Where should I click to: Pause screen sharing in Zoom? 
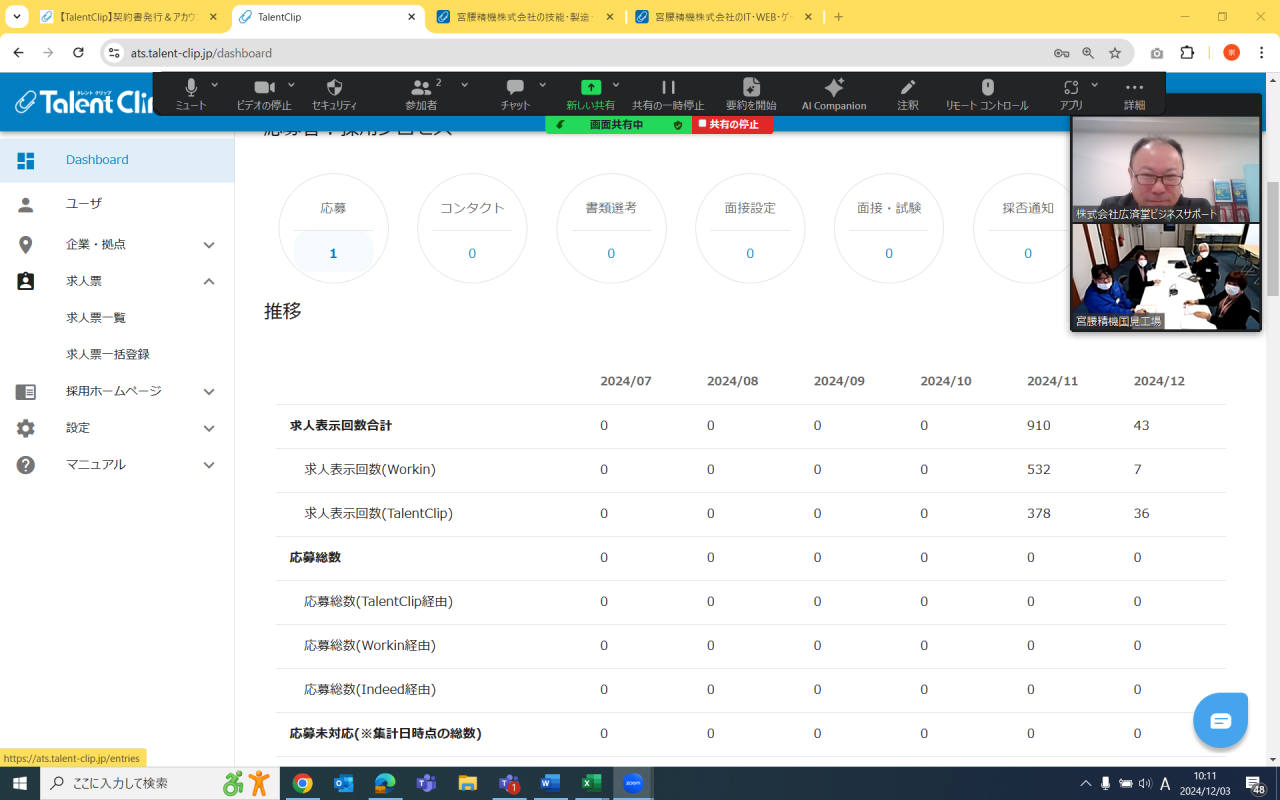click(668, 89)
